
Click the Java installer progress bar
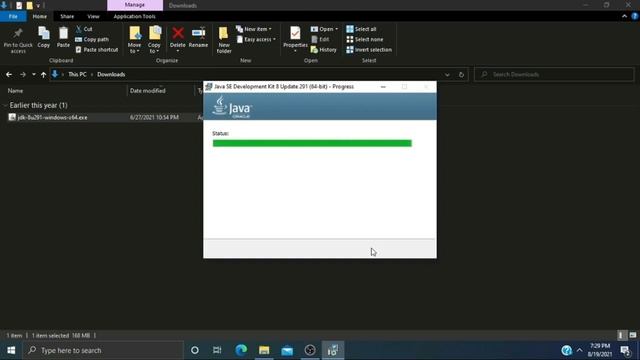(312, 143)
